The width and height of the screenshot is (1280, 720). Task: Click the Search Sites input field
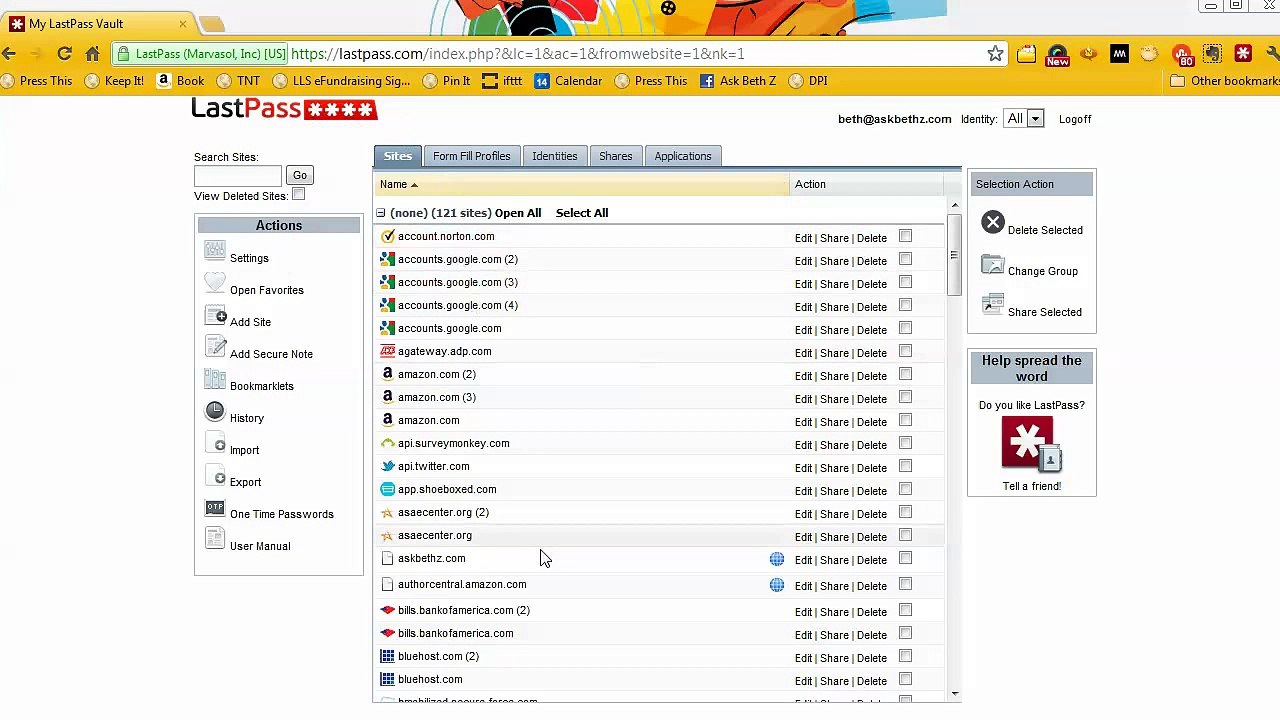pos(238,176)
